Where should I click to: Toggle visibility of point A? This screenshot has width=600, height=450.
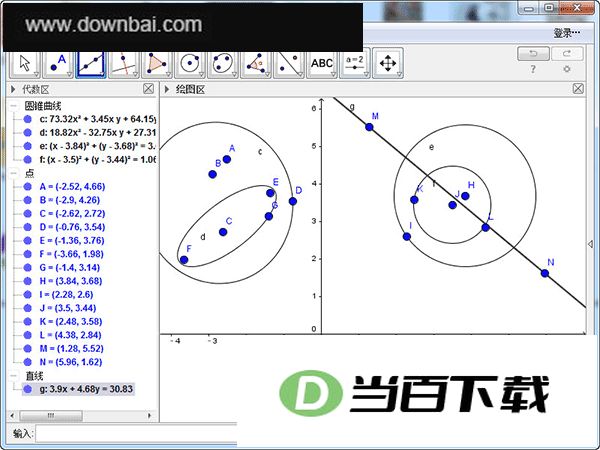coord(27,186)
